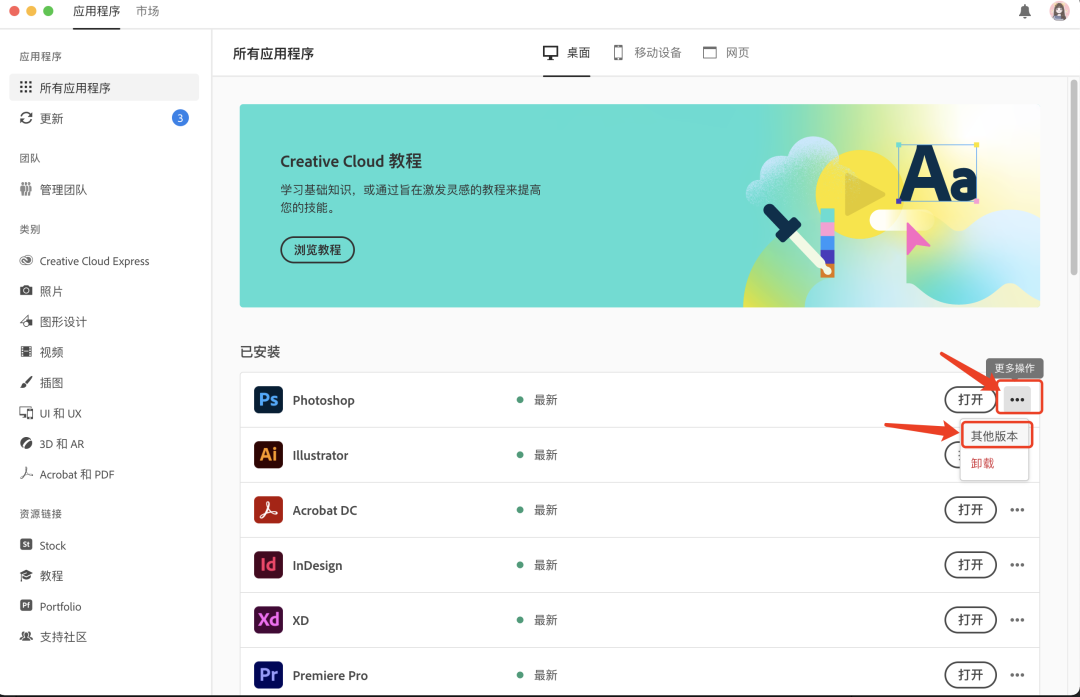Select the 视频 category icon in sidebar
Viewport: 1080px width, 697px height.
(24, 351)
